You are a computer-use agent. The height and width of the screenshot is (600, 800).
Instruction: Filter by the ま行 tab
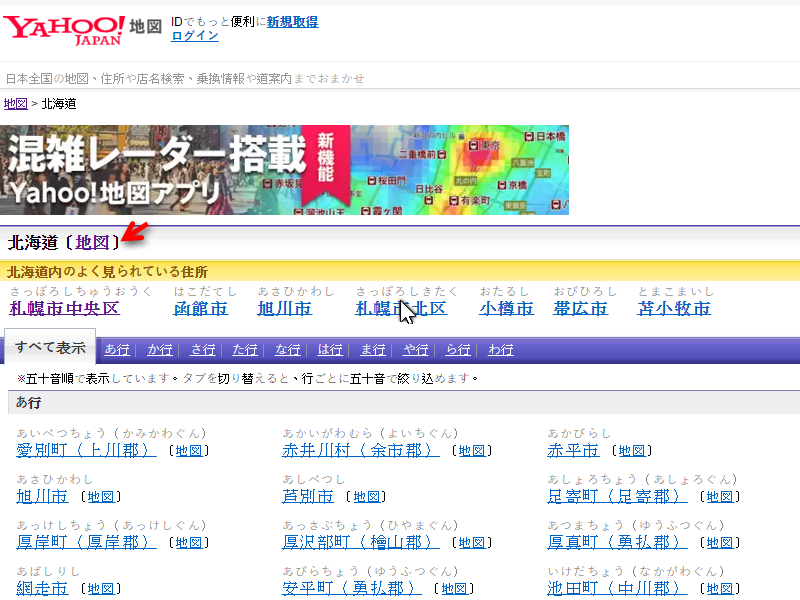click(373, 349)
